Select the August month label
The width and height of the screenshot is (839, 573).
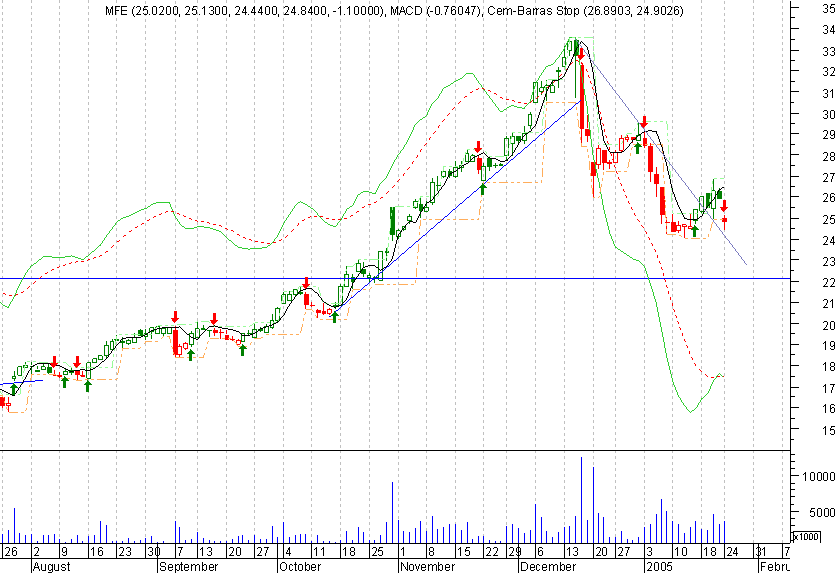pyautogui.click(x=51, y=566)
